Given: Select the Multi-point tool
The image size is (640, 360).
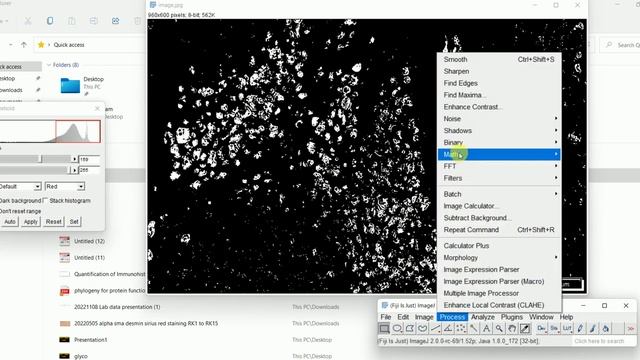Looking at the screenshot, I should [x=461, y=328].
